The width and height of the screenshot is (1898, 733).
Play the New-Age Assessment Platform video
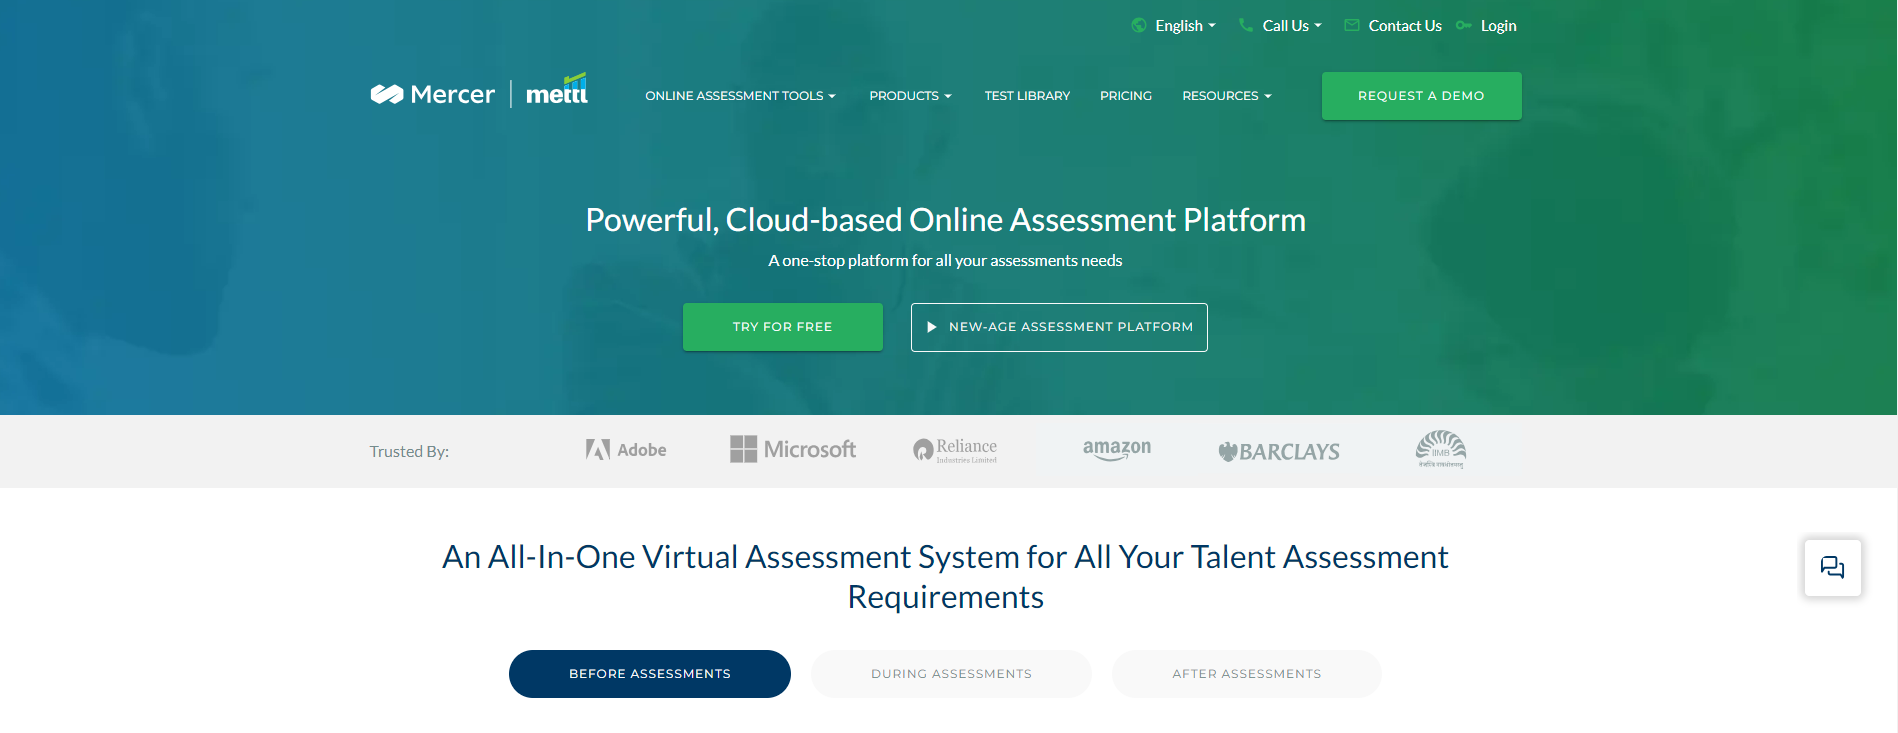(x=1059, y=327)
